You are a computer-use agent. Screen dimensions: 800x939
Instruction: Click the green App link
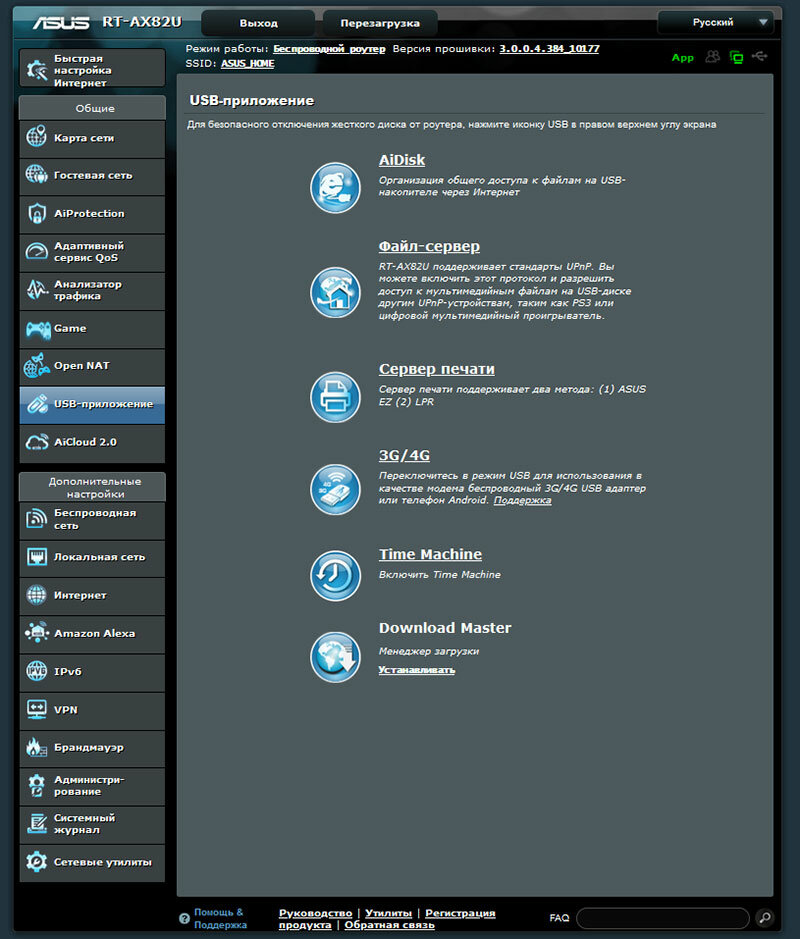pyautogui.click(x=683, y=57)
